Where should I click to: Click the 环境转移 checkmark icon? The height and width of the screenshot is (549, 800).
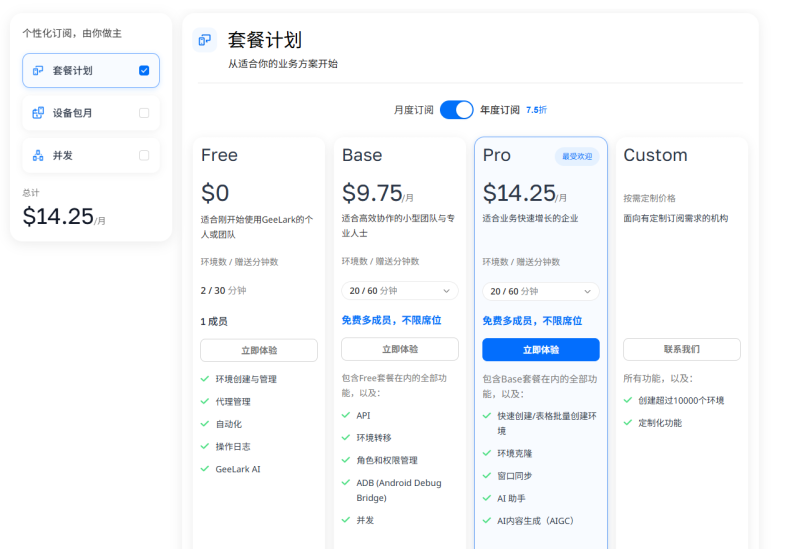tap(346, 438)
